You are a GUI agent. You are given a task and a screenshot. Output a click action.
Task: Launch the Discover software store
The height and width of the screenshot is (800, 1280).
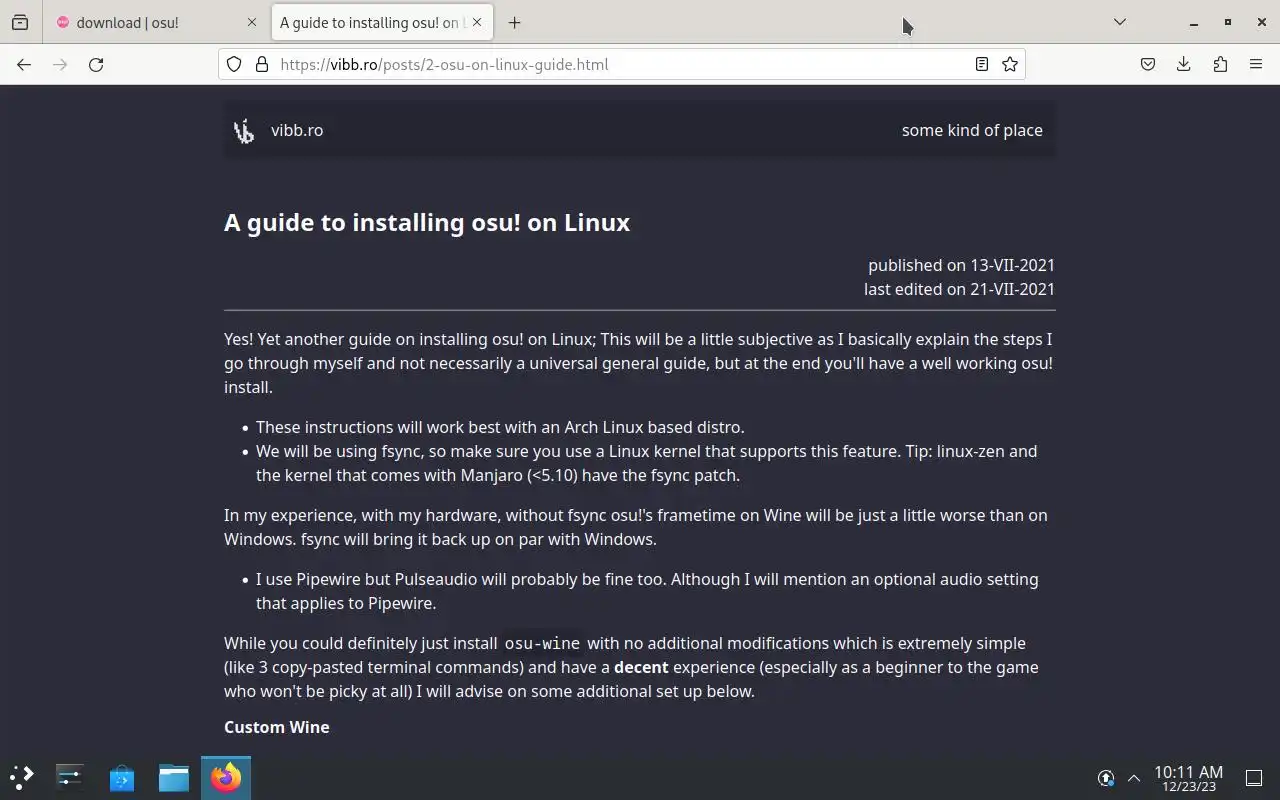click(x=122, y=777)
